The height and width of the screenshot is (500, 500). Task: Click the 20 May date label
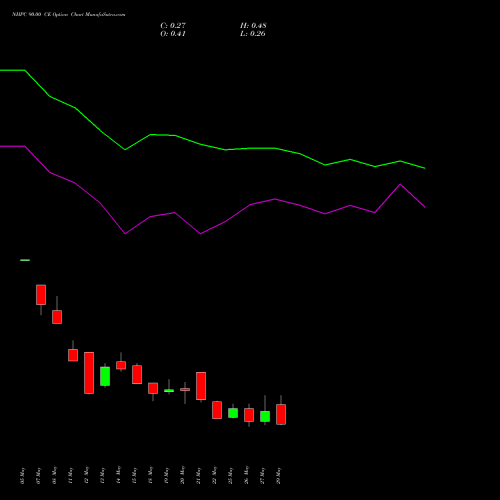coord(183,475)
